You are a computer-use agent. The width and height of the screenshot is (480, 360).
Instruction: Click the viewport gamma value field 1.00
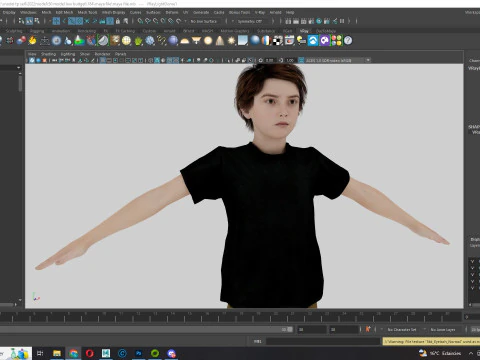click(x=290, y=60)
